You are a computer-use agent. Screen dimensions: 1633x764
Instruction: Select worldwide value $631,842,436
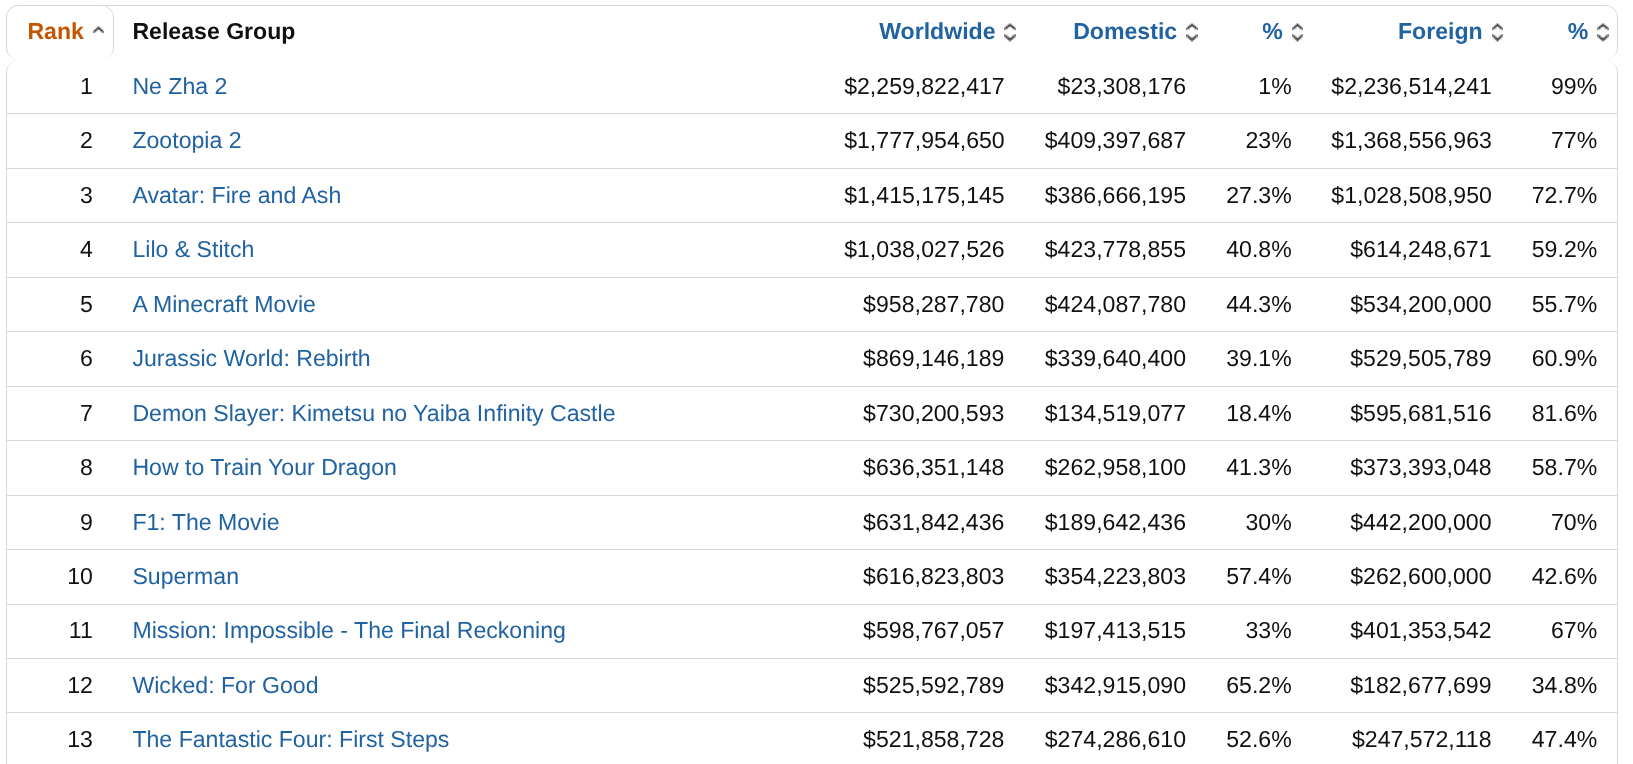(933, 523)
